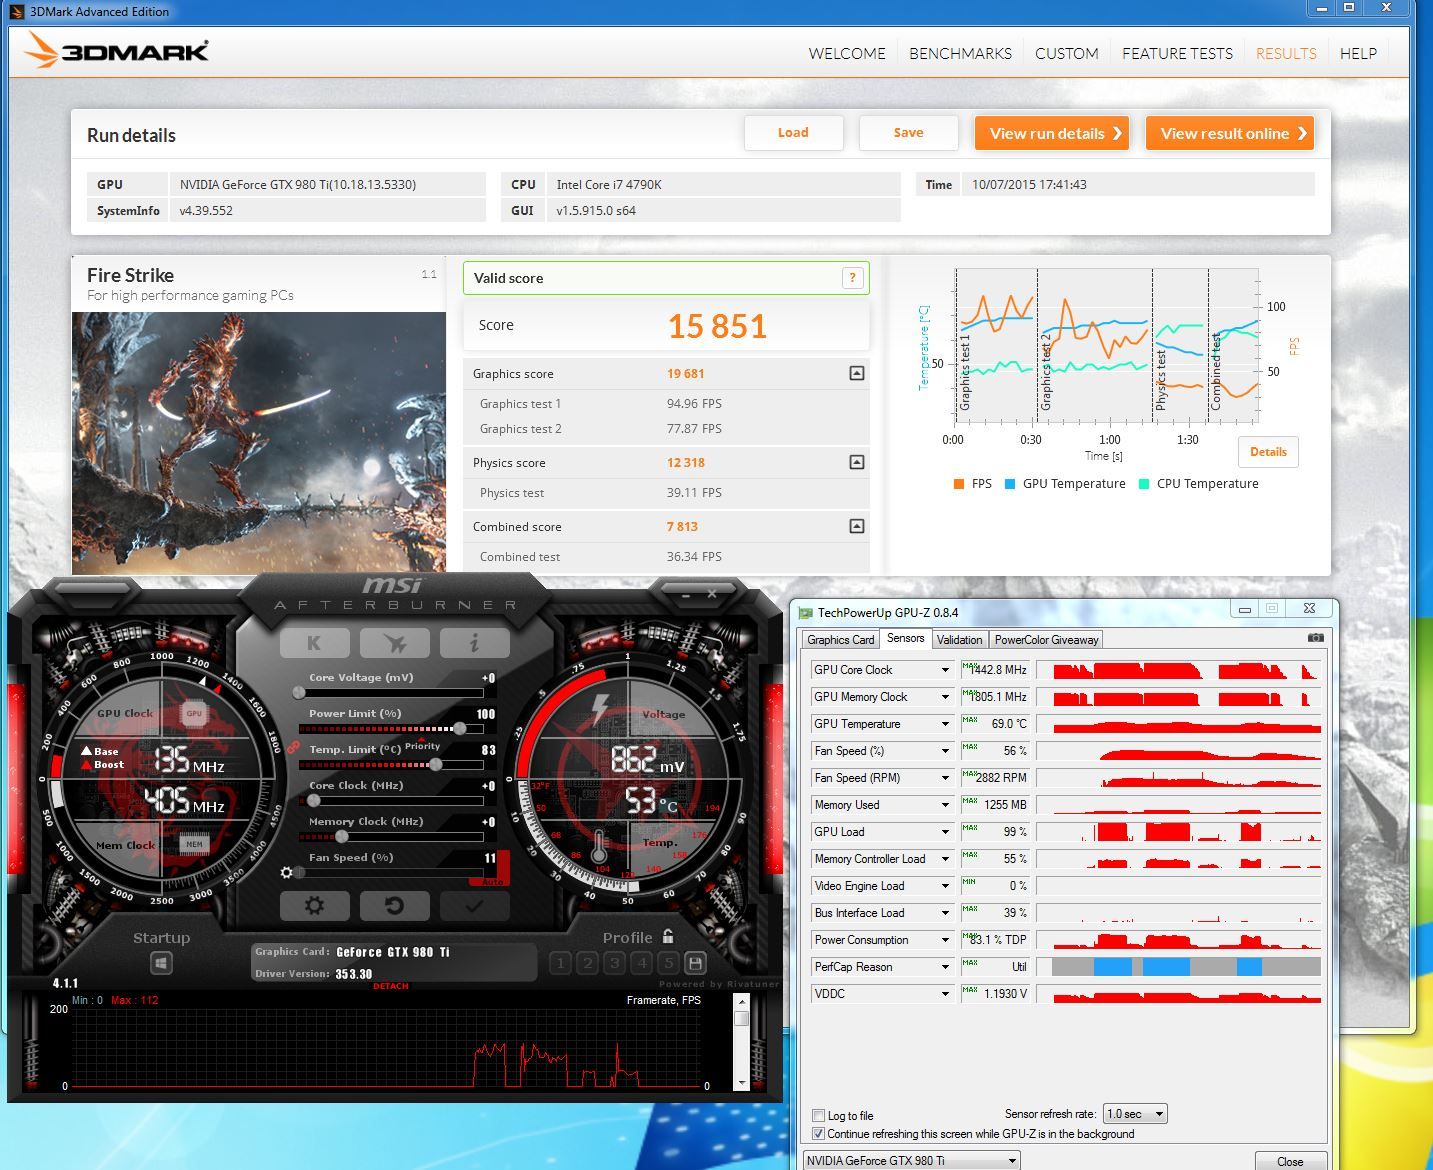The width and height of the screenshot is (1433, 1170).
Task: Open the Fan Speed (RPM) sensor dropdown
Action: (x=944, y=778)
